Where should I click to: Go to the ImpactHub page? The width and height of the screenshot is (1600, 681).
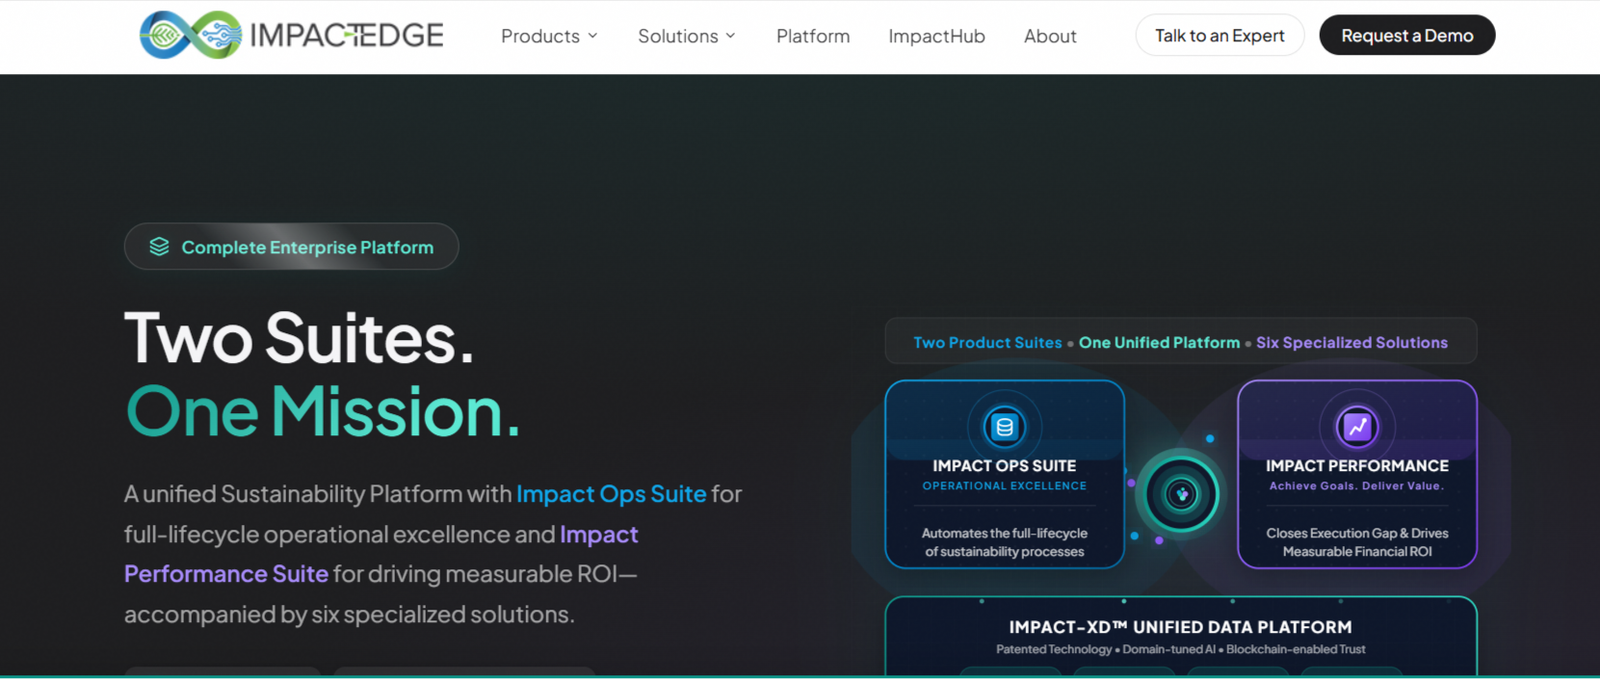point(937,36)
